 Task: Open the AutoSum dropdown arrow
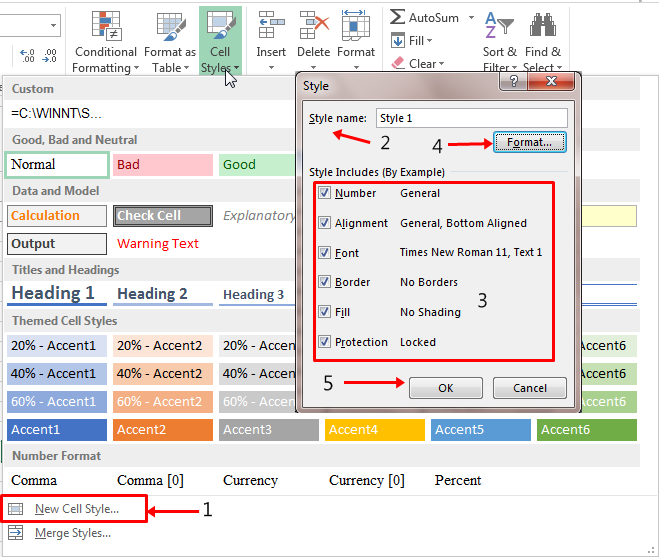pyautogui.click(x=472, y=18)
